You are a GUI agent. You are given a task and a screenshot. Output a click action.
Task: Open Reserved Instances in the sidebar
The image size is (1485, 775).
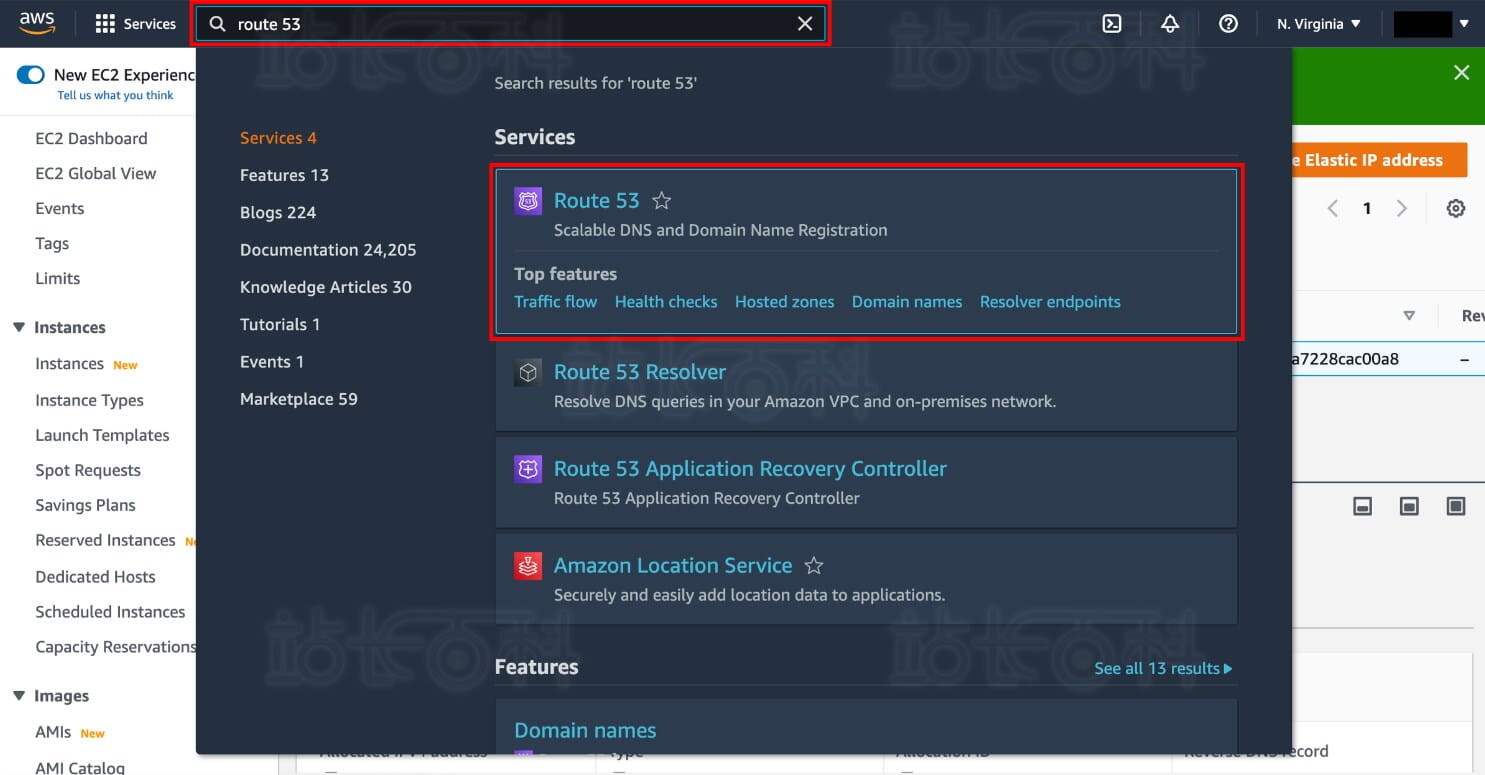pyautogui.click(x=105, y=540)
